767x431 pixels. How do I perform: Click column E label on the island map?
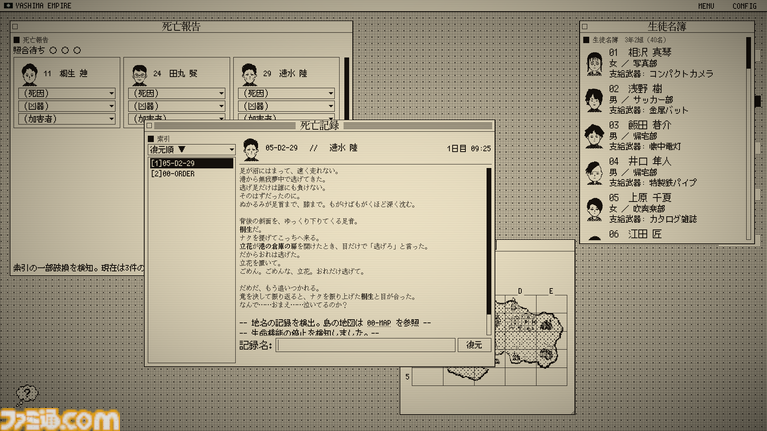[x=551, y=291]
